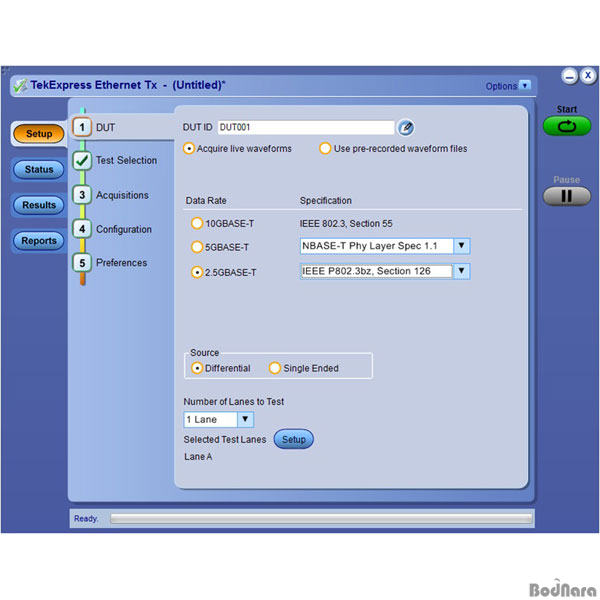This screenshot has width=600, height=600.
Task: Select Single Ended source
Action: point(275,368)
